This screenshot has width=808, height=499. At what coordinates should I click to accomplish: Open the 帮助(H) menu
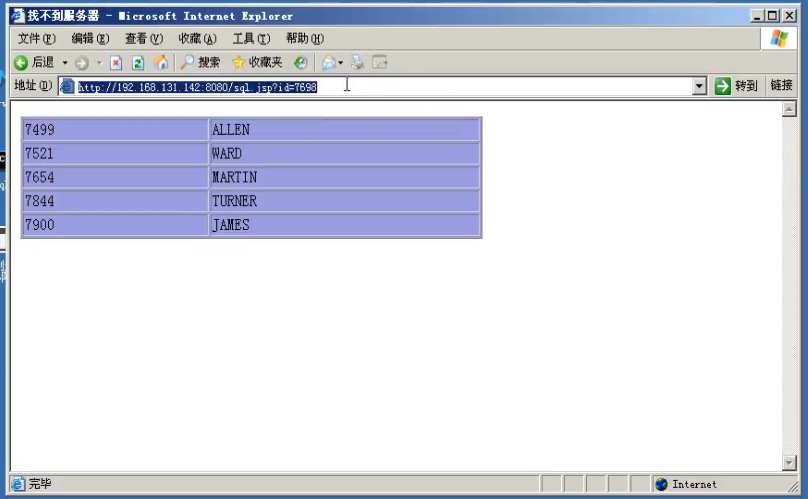point(305,39)
